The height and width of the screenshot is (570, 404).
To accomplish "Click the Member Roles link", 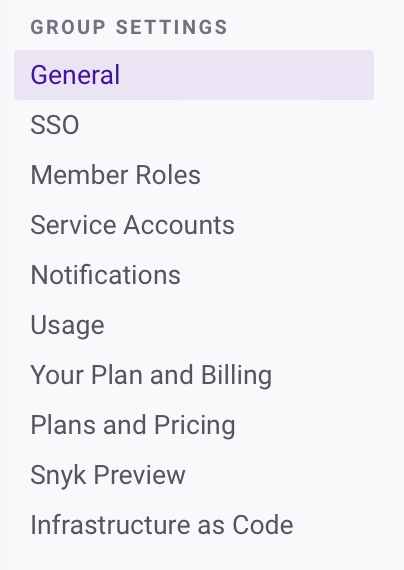I will pyautogui.click(x=194, y=175).
